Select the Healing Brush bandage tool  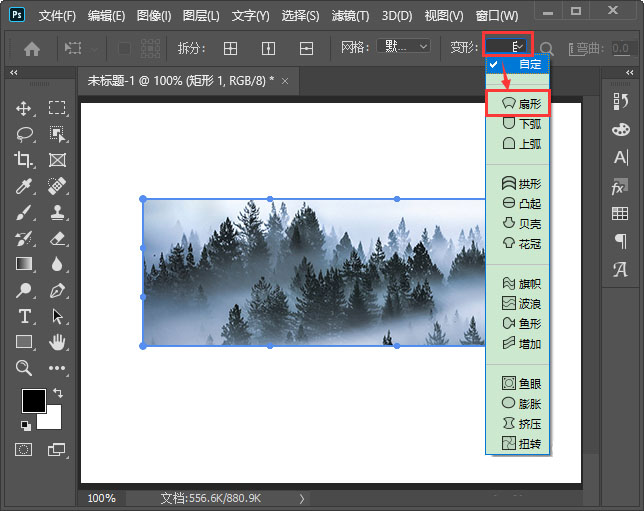(x=57, y=186)
